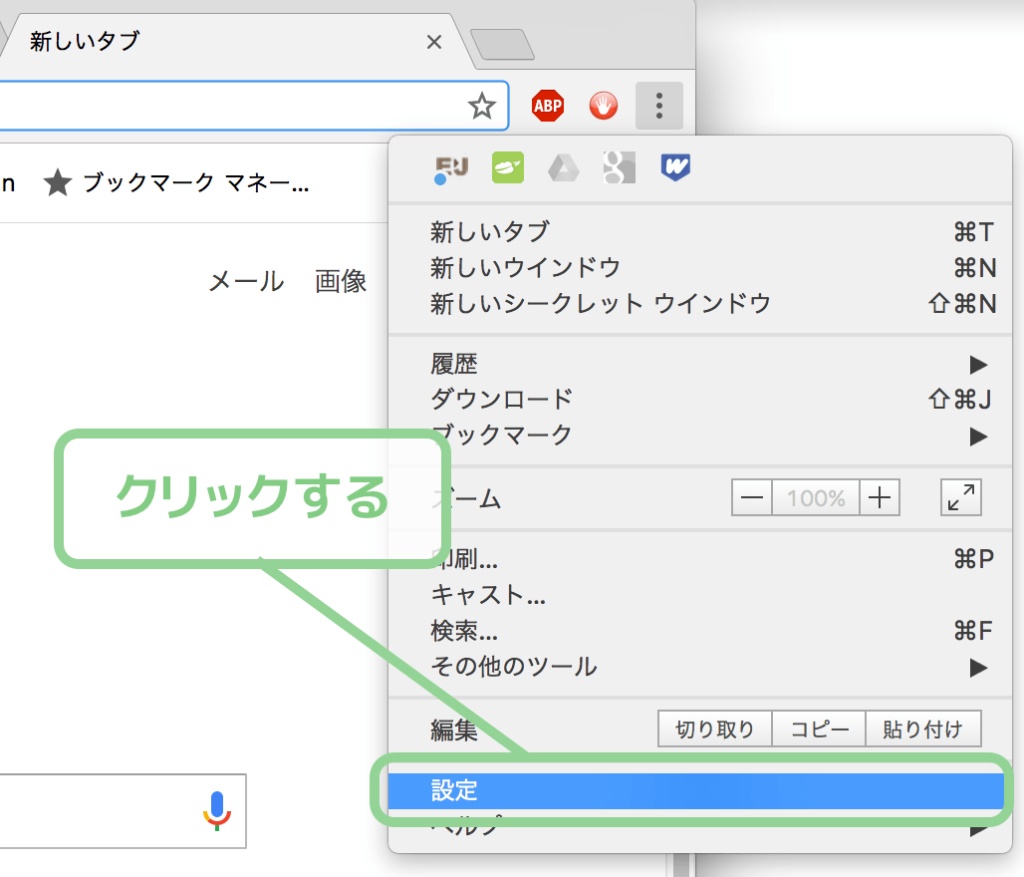Expand the 履歴 submenu
This screenshot has width=1024, height=877.
click(x=700, y=364)
